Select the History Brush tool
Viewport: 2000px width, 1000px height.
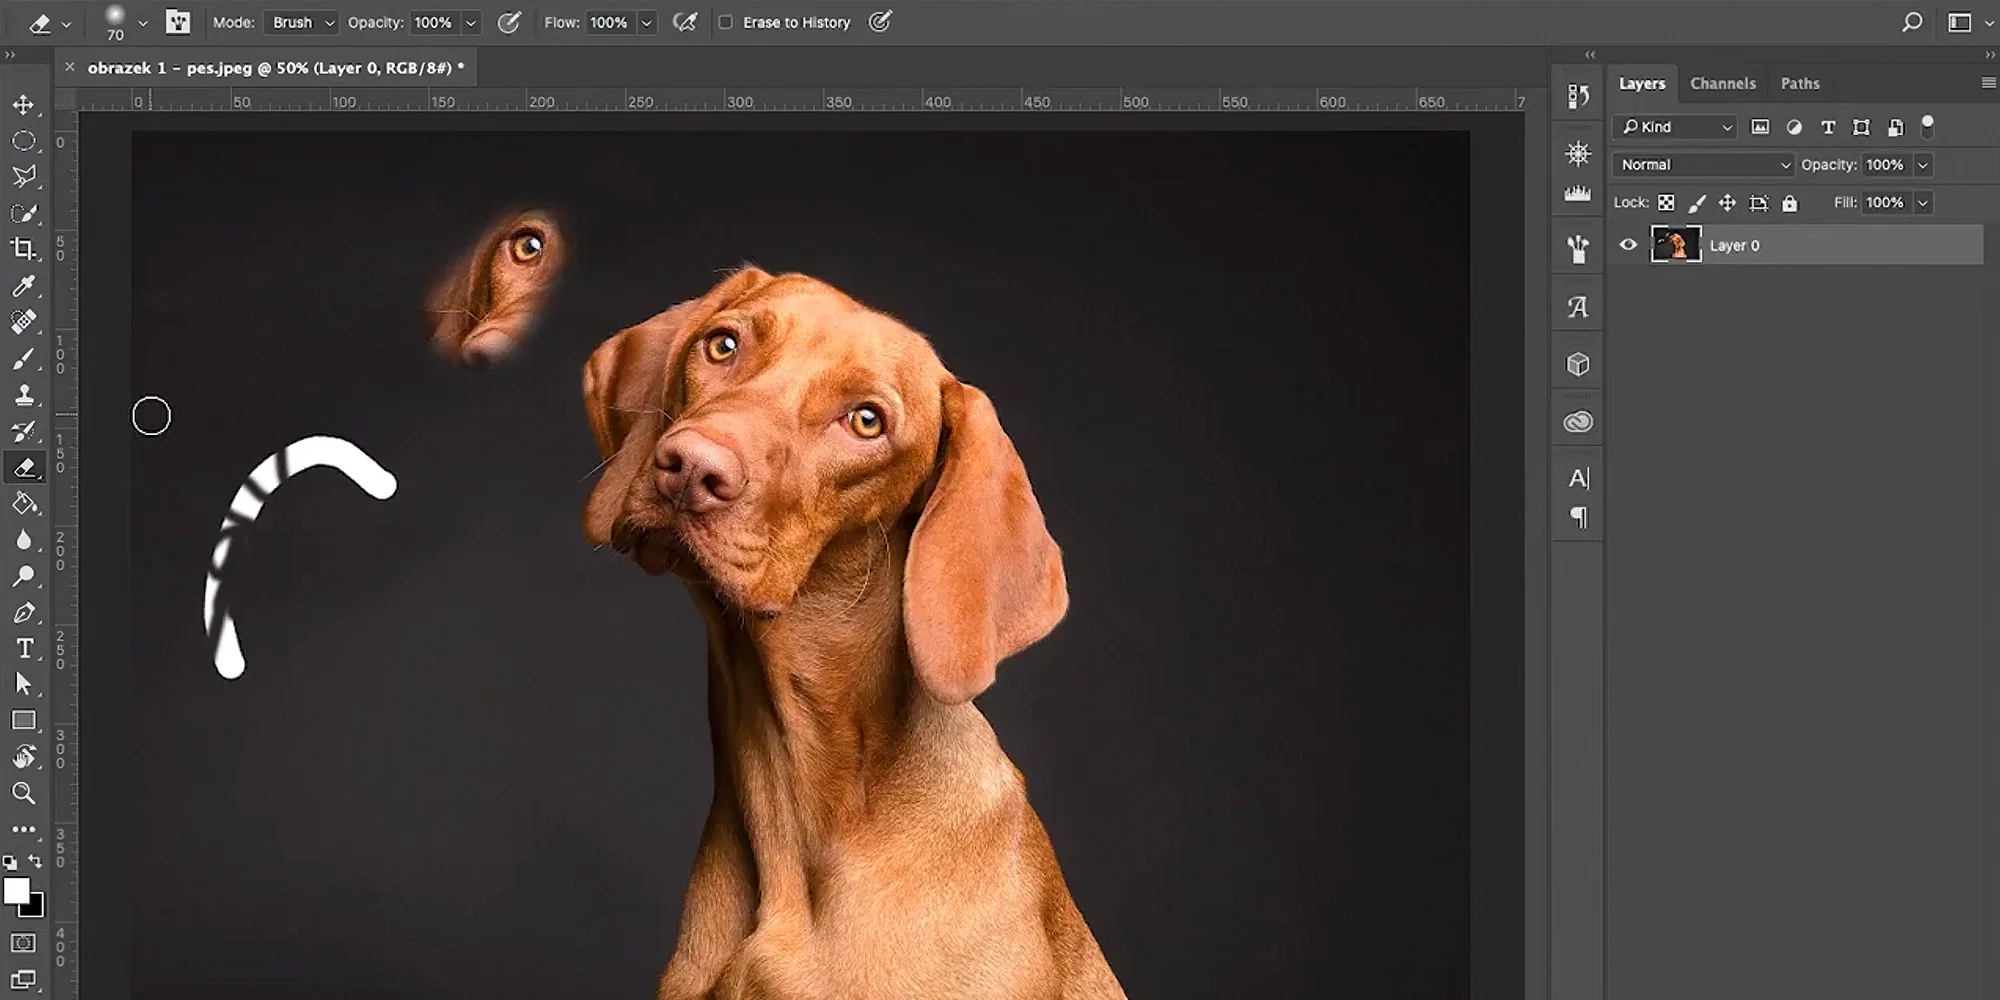(x=24, y=431)
